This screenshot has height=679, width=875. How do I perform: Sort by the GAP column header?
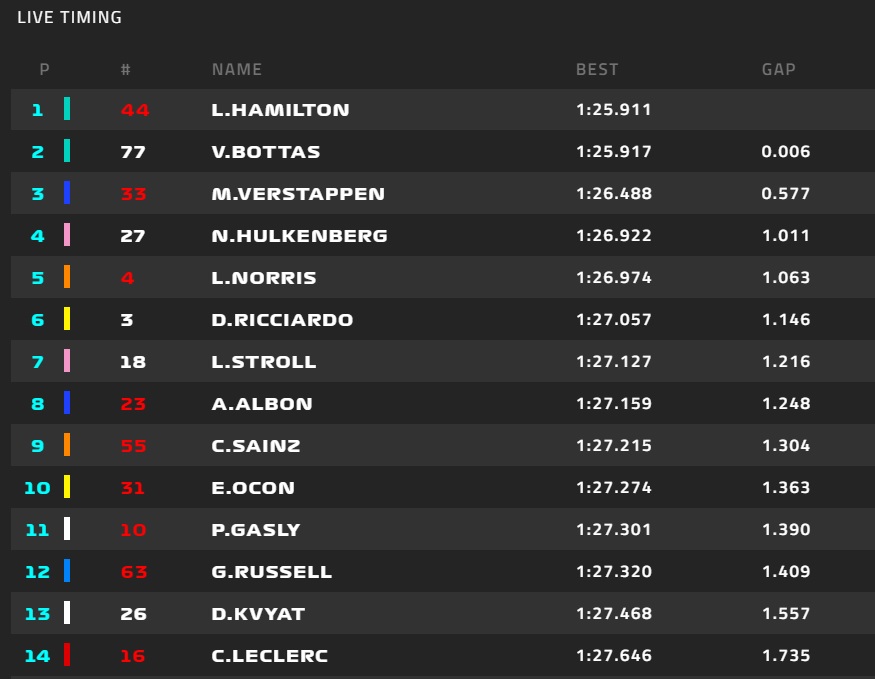pyautogui.click(x=778, y=70)
